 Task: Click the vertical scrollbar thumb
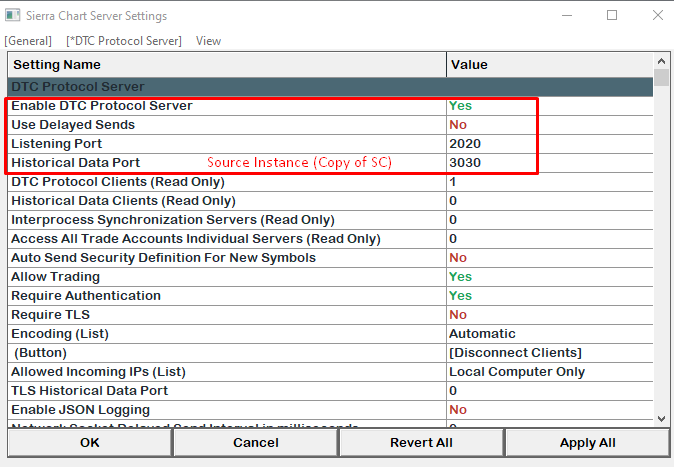tap(662, 77)
